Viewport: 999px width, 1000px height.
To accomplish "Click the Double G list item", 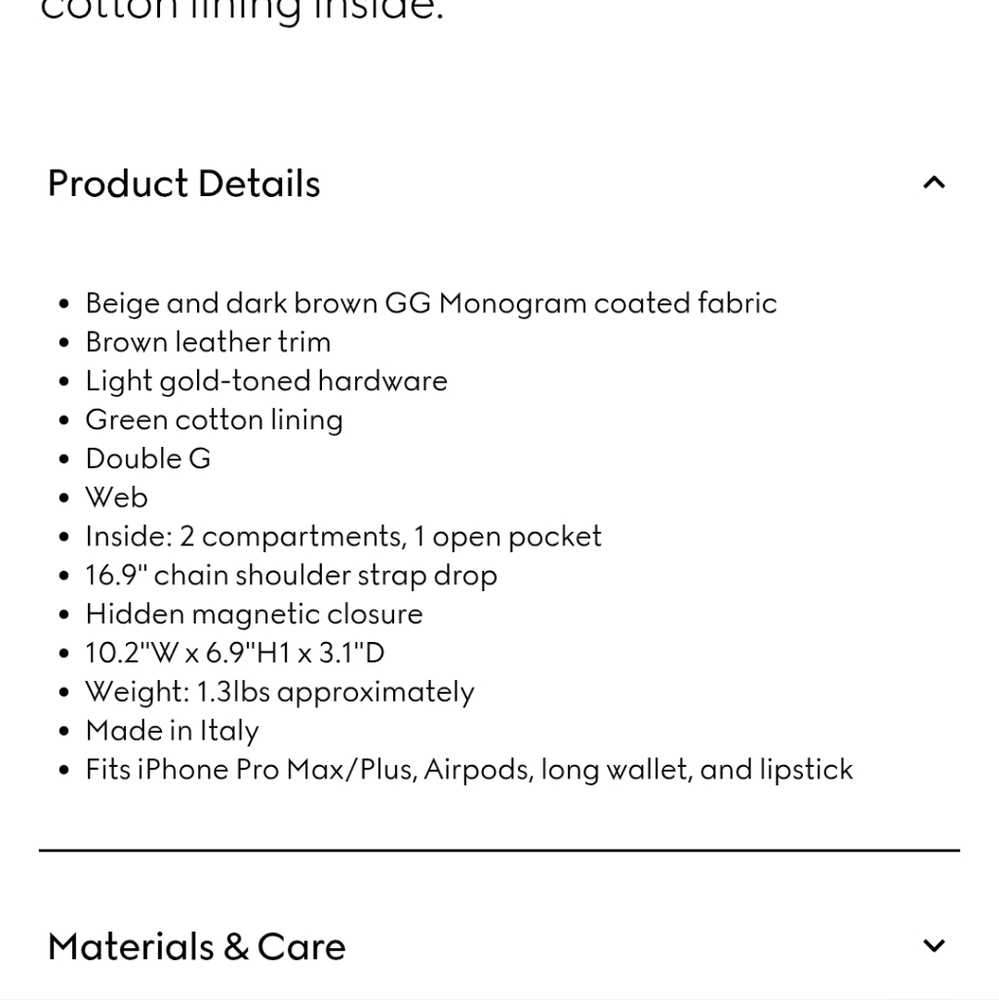I will [148, 459].
